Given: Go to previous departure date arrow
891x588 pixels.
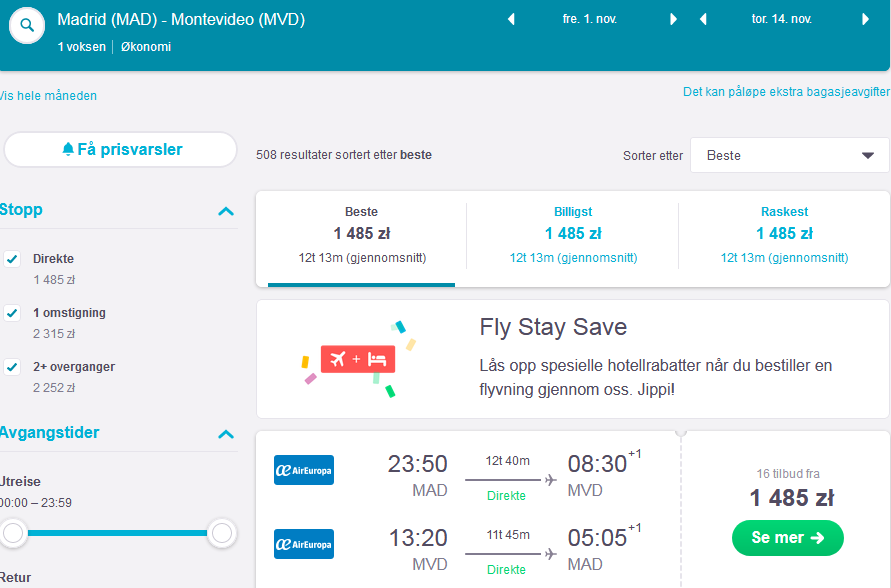Looking at the screenshot, I should (x=511, y=19).
